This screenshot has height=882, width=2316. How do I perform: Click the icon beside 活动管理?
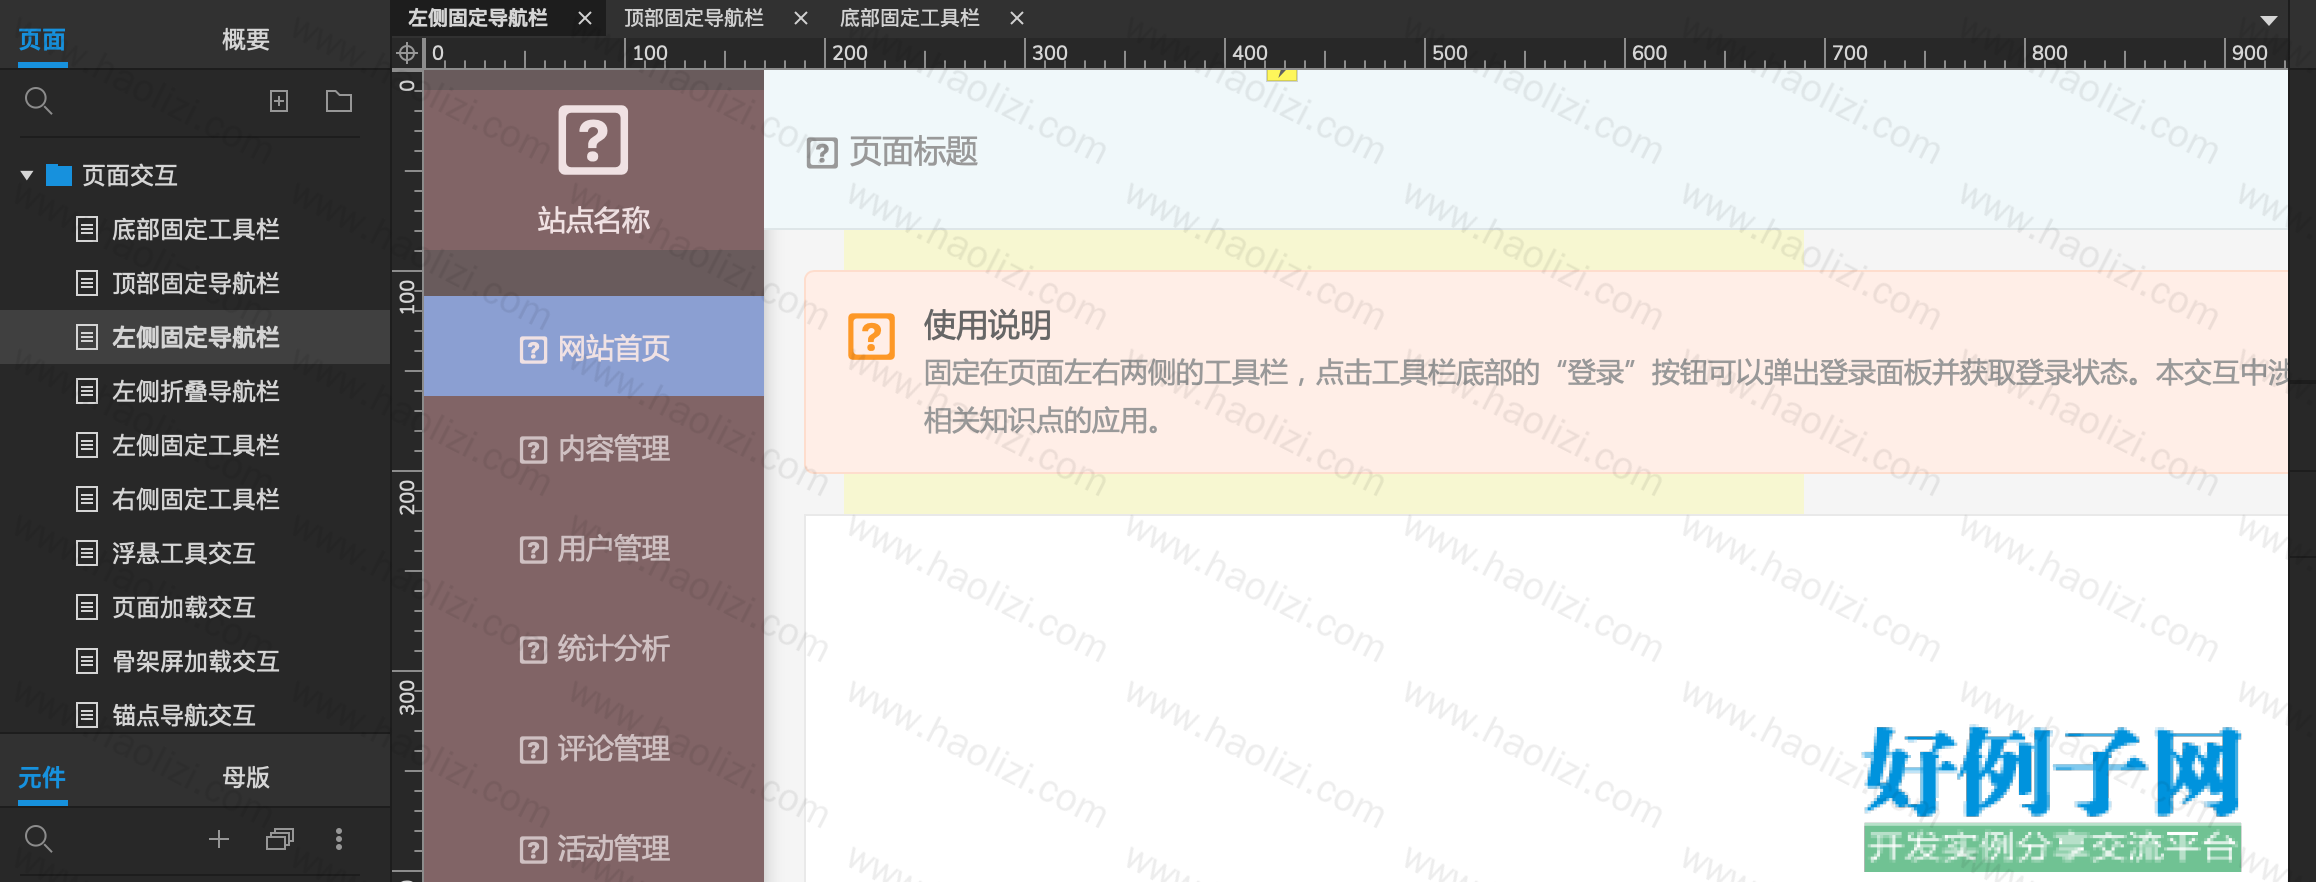click(x=533, y=850)
